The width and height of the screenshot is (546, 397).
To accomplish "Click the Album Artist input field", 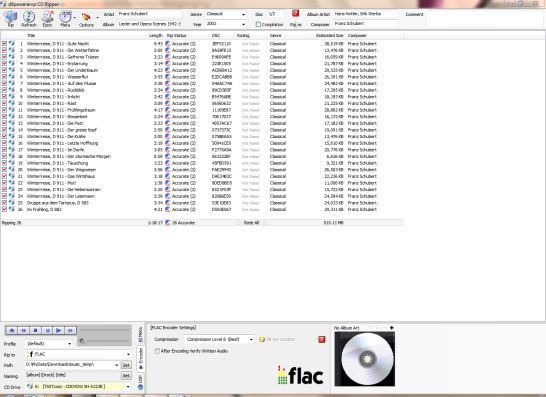I will (365, 14).
